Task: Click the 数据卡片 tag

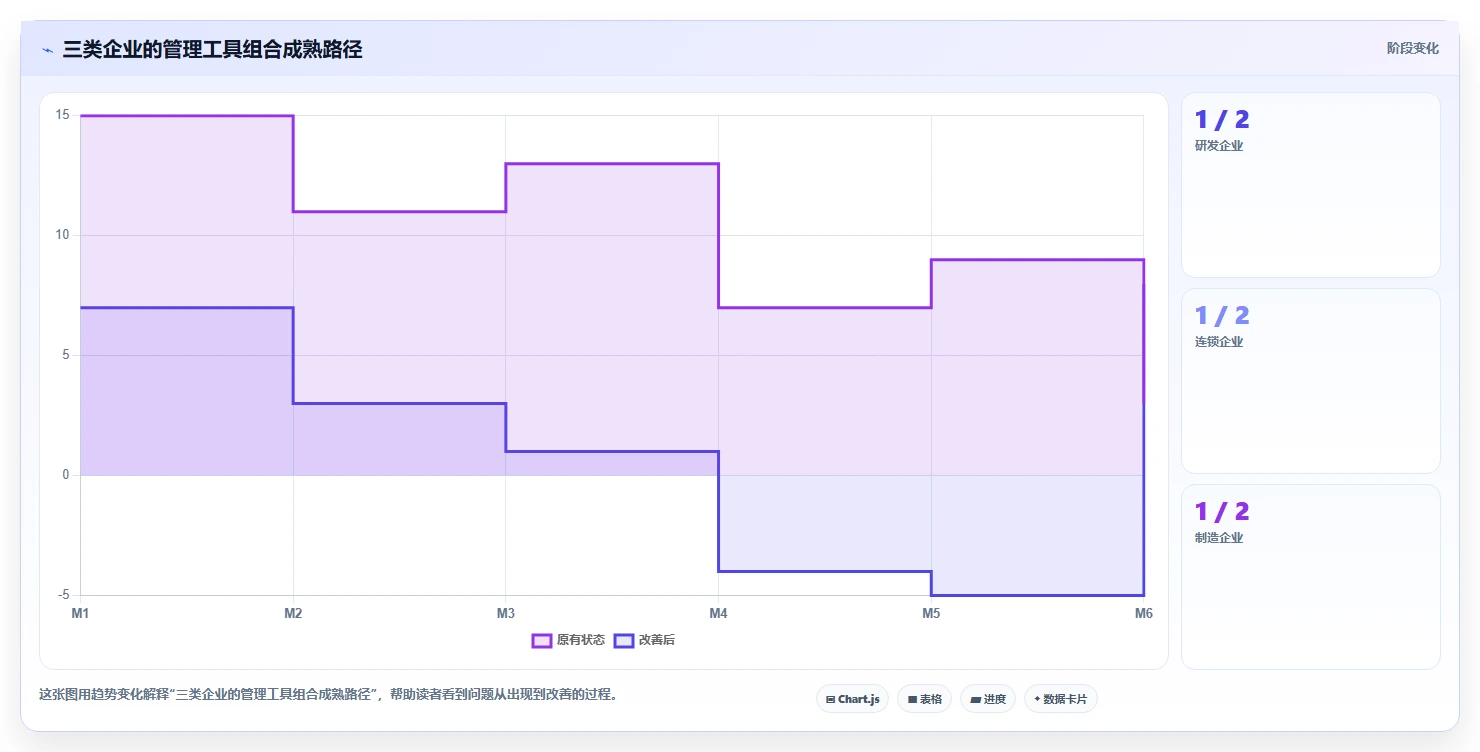Action: (1060, 699)
